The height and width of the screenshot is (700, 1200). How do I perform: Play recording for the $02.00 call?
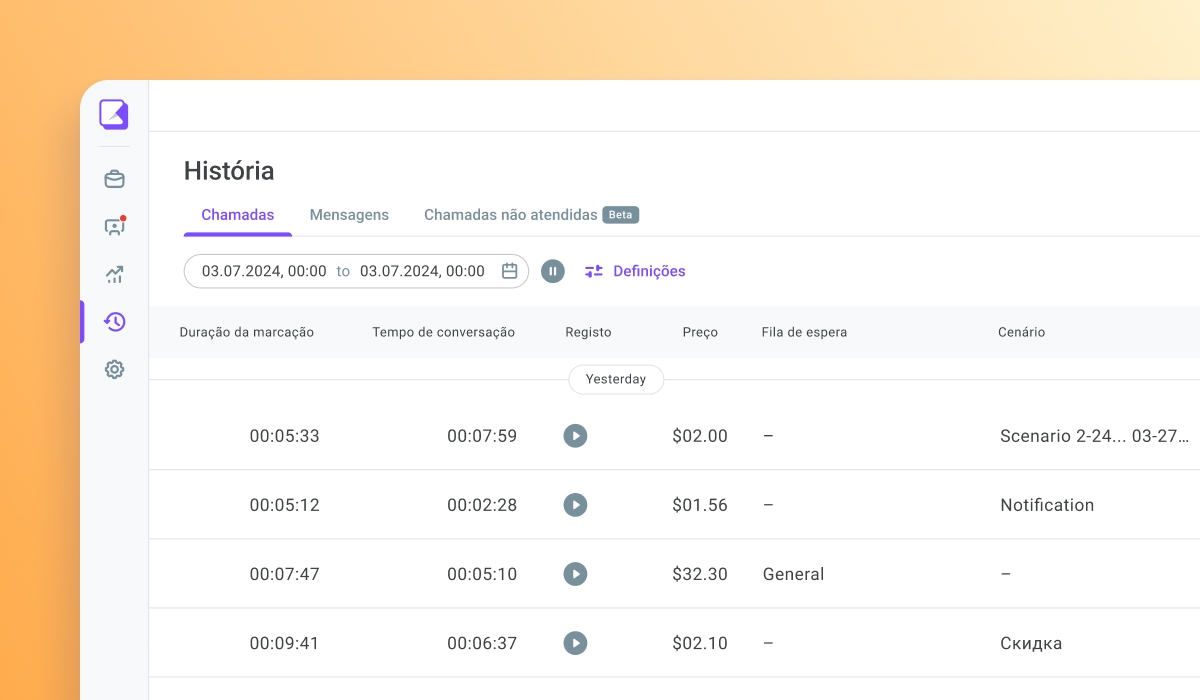pos(575,436)
